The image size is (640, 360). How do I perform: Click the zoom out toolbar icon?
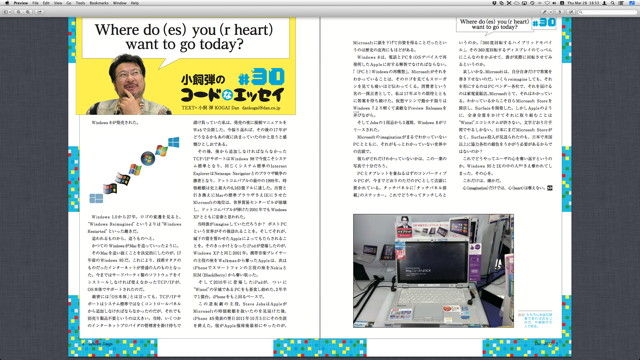click(18, 12)
